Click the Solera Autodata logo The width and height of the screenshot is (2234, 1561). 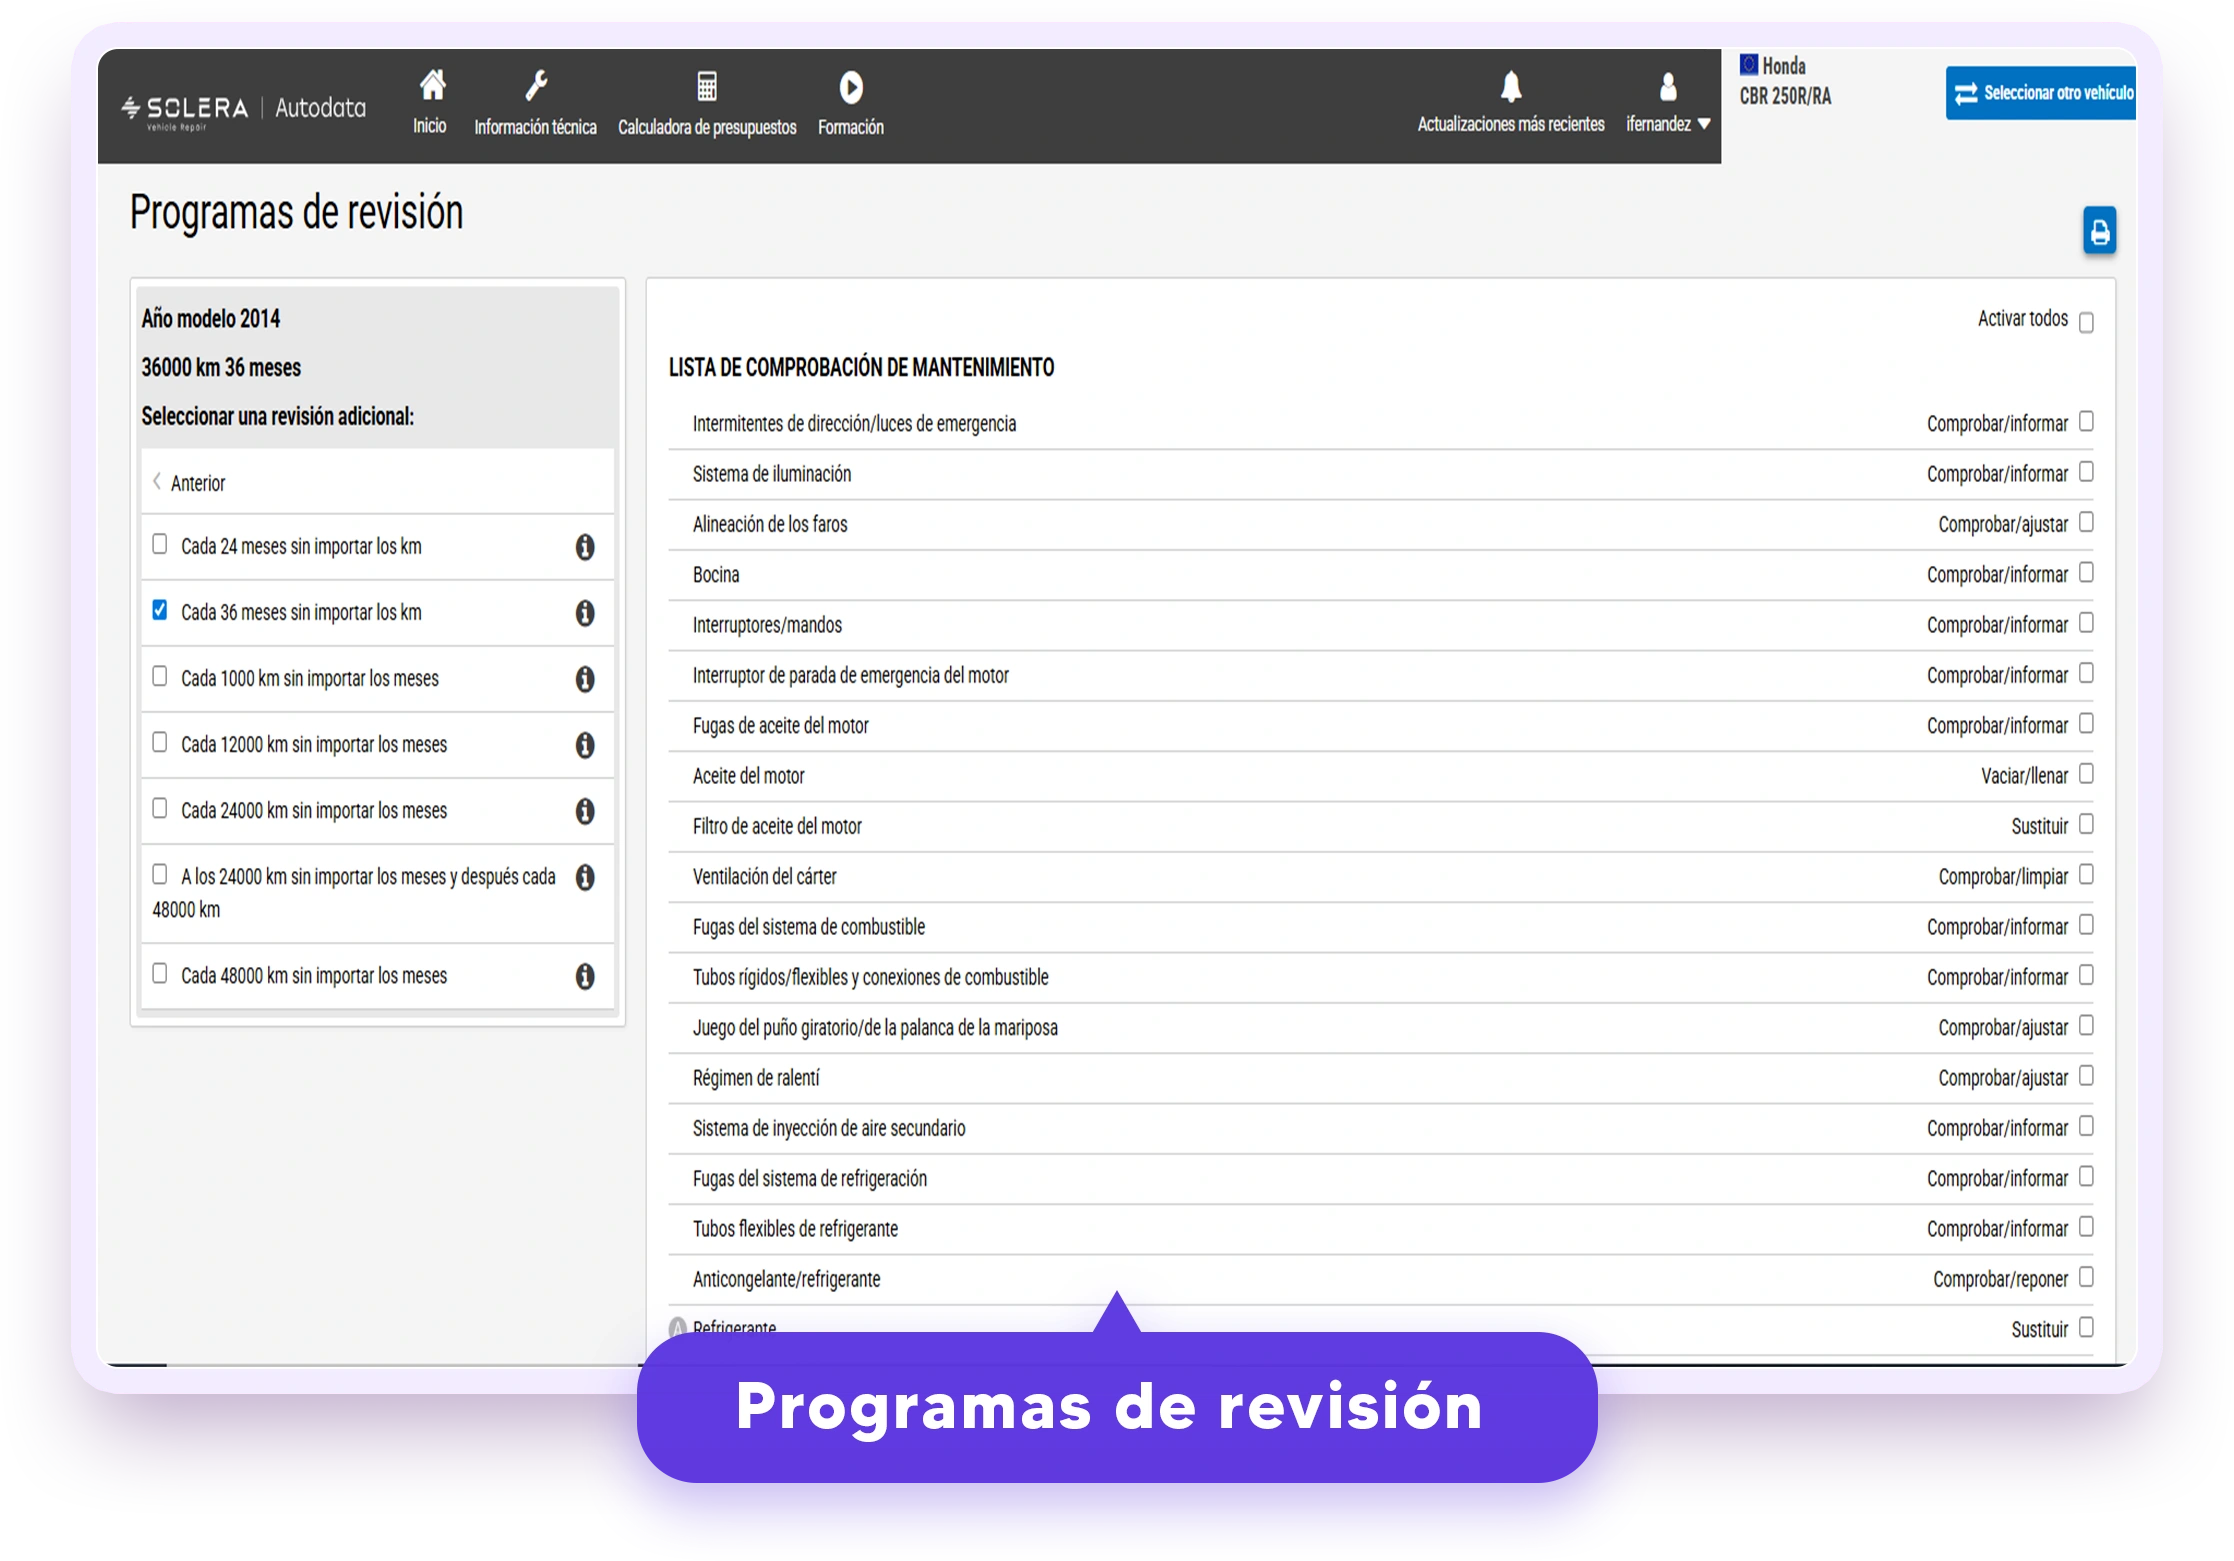[244, 109]
